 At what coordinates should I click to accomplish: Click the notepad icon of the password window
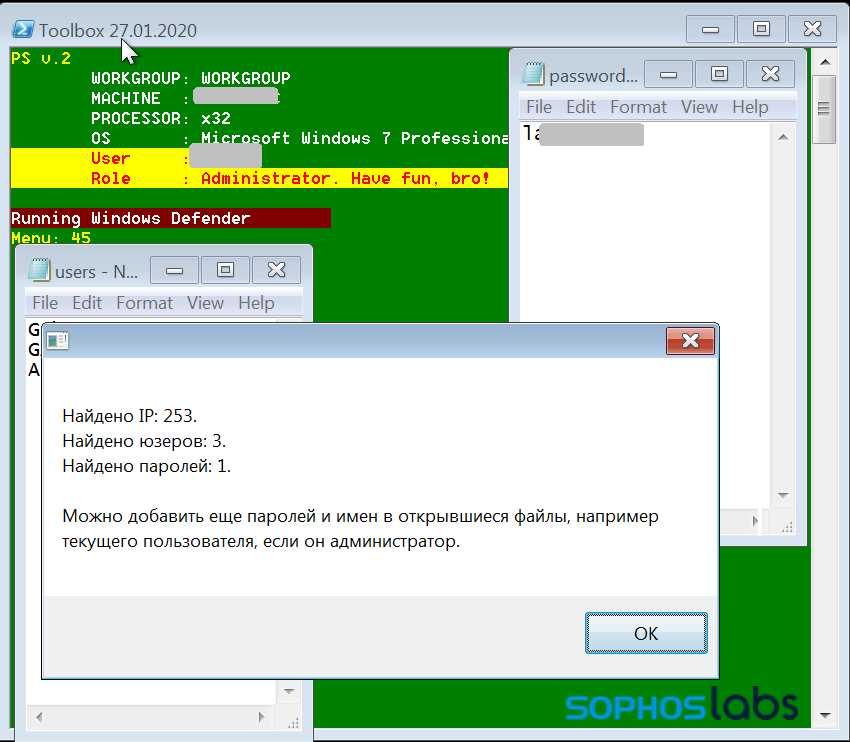coord(533,74)
